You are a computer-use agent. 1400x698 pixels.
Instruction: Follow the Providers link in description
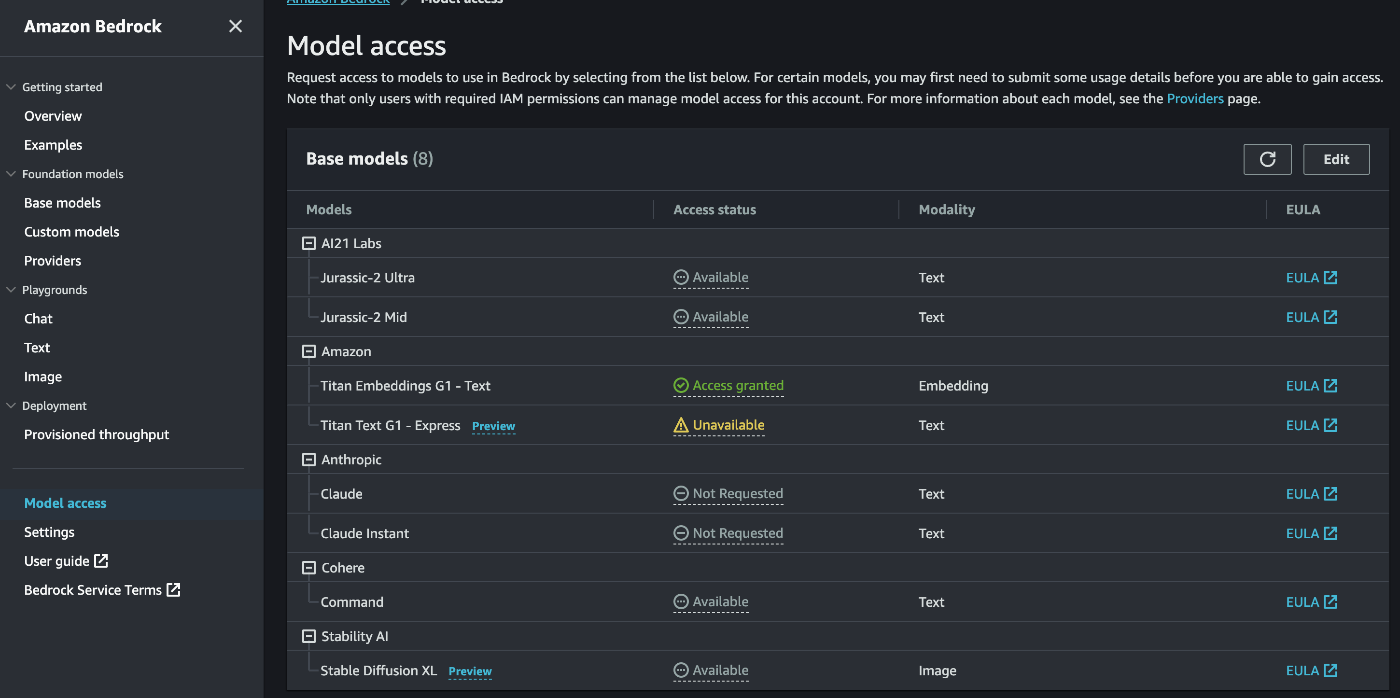click(1195, 99)
